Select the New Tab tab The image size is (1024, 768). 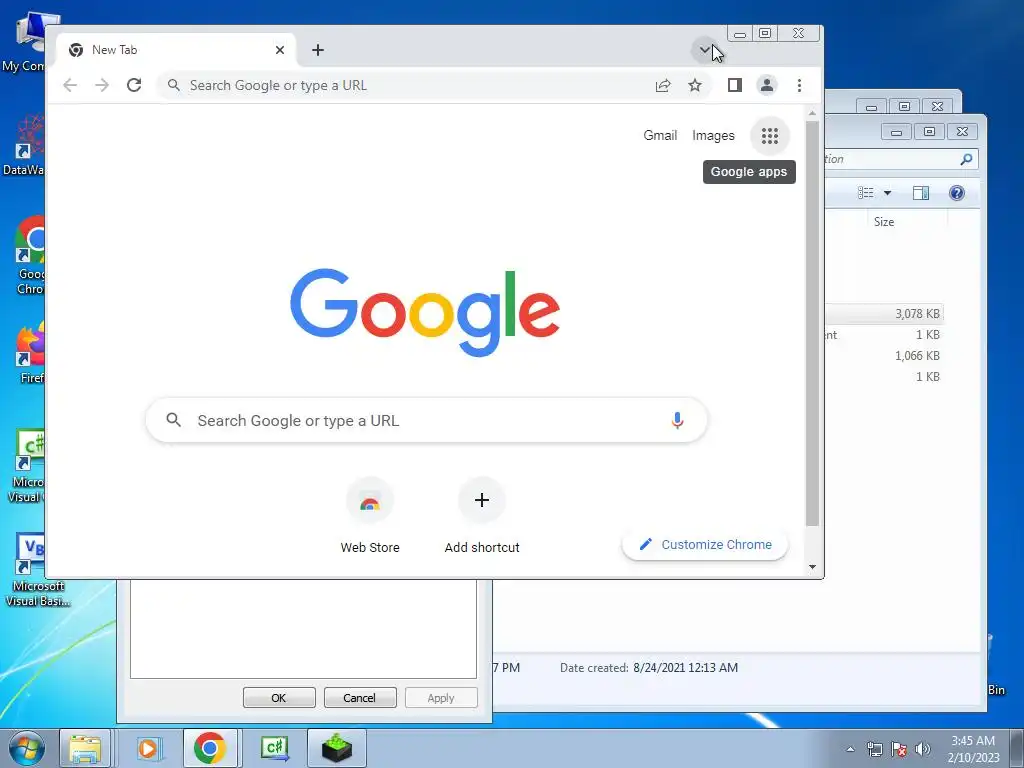pos(176,50)
